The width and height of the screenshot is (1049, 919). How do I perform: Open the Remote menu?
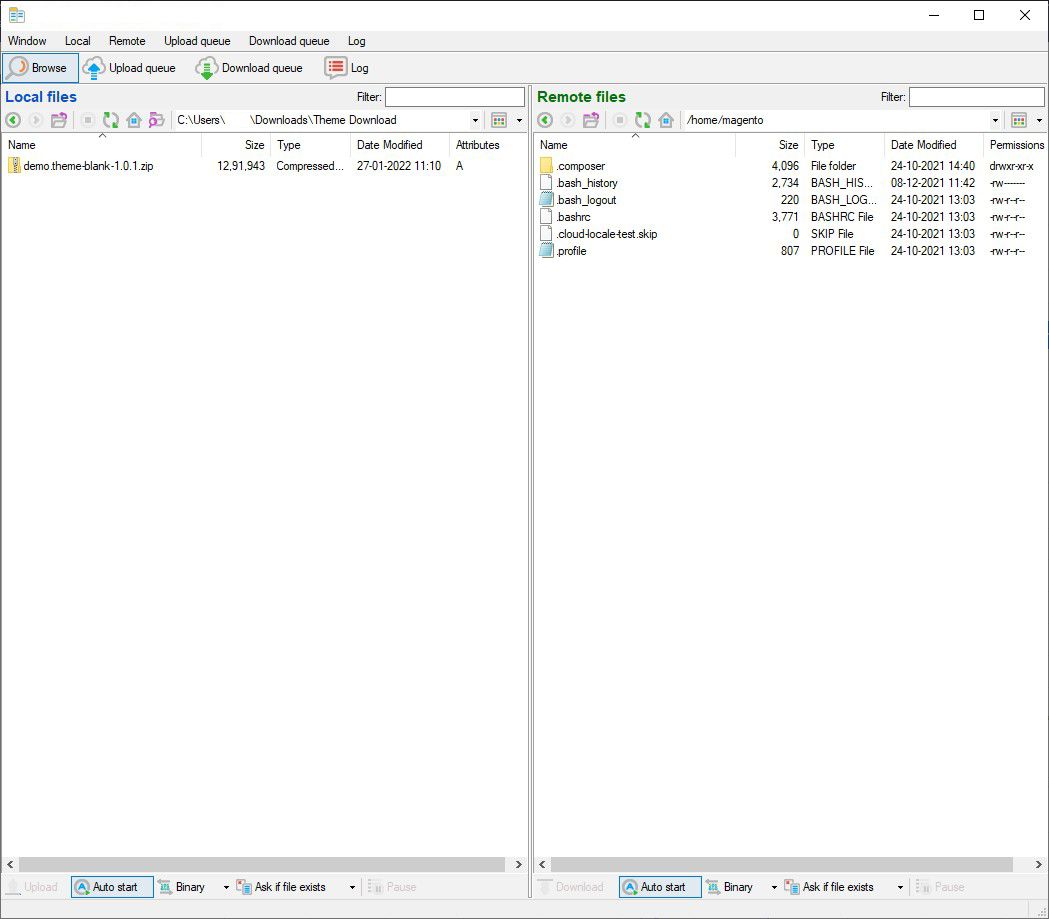(x=127, y=41)
